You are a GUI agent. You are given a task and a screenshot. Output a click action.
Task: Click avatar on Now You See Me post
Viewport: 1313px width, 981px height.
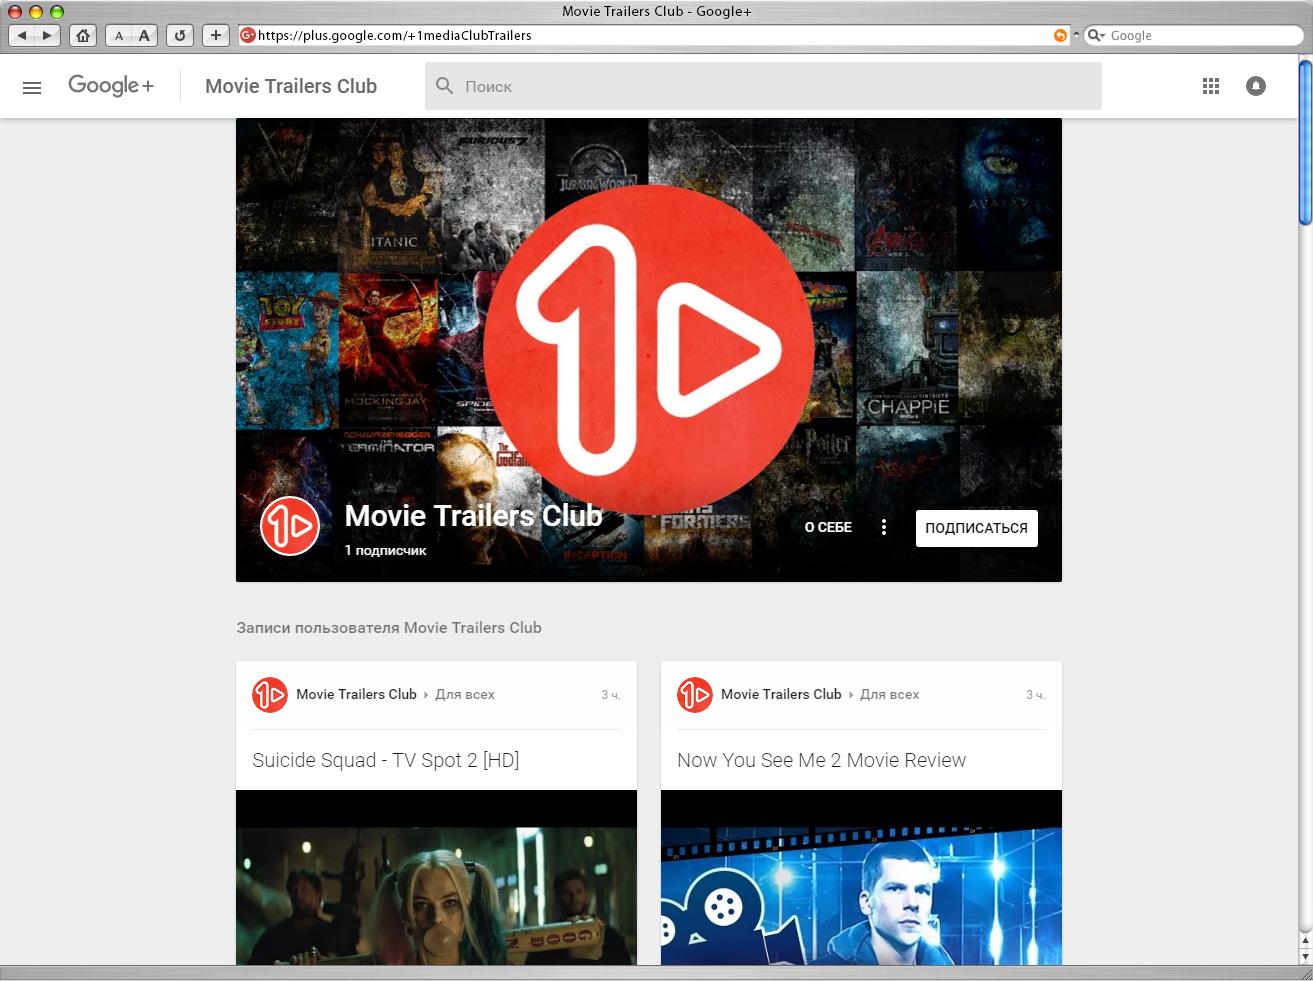coord(695,695)
